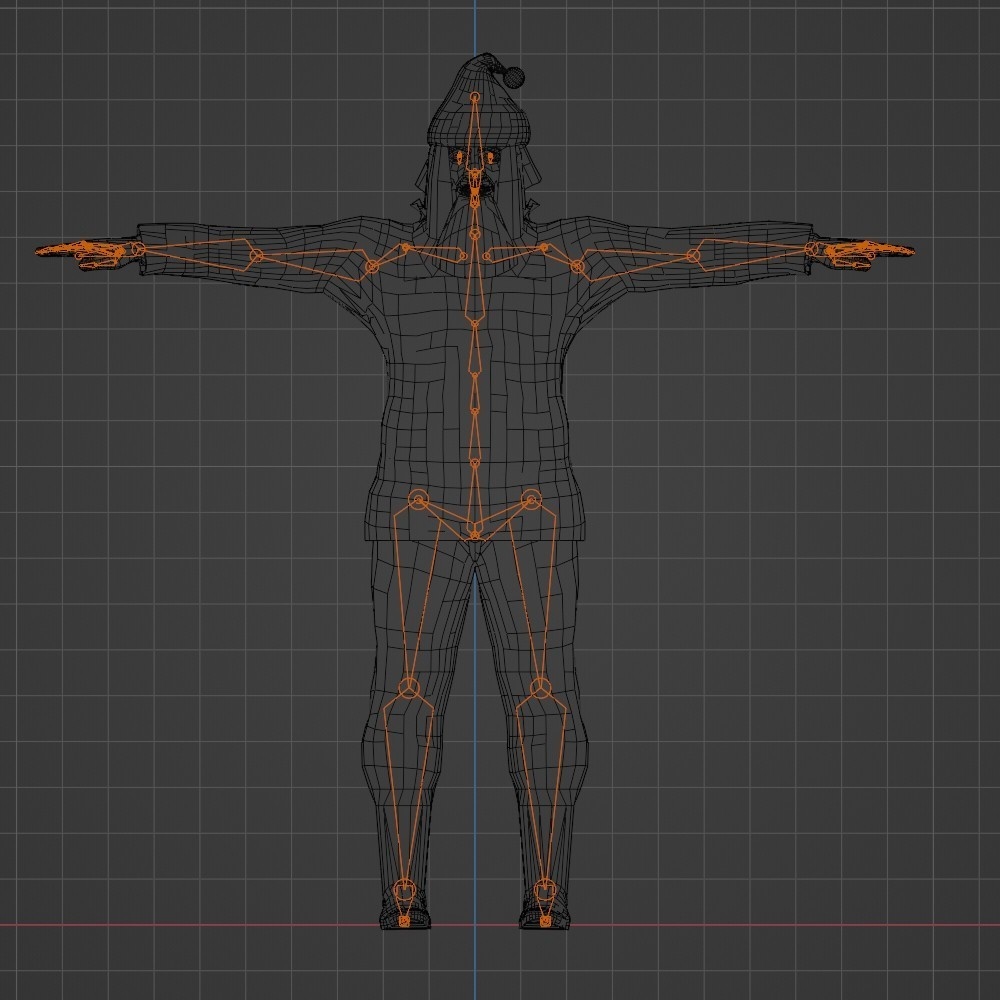Select the shin bone of the screen-right leg
The image size is (1000, 1000).
pos(542,791)
